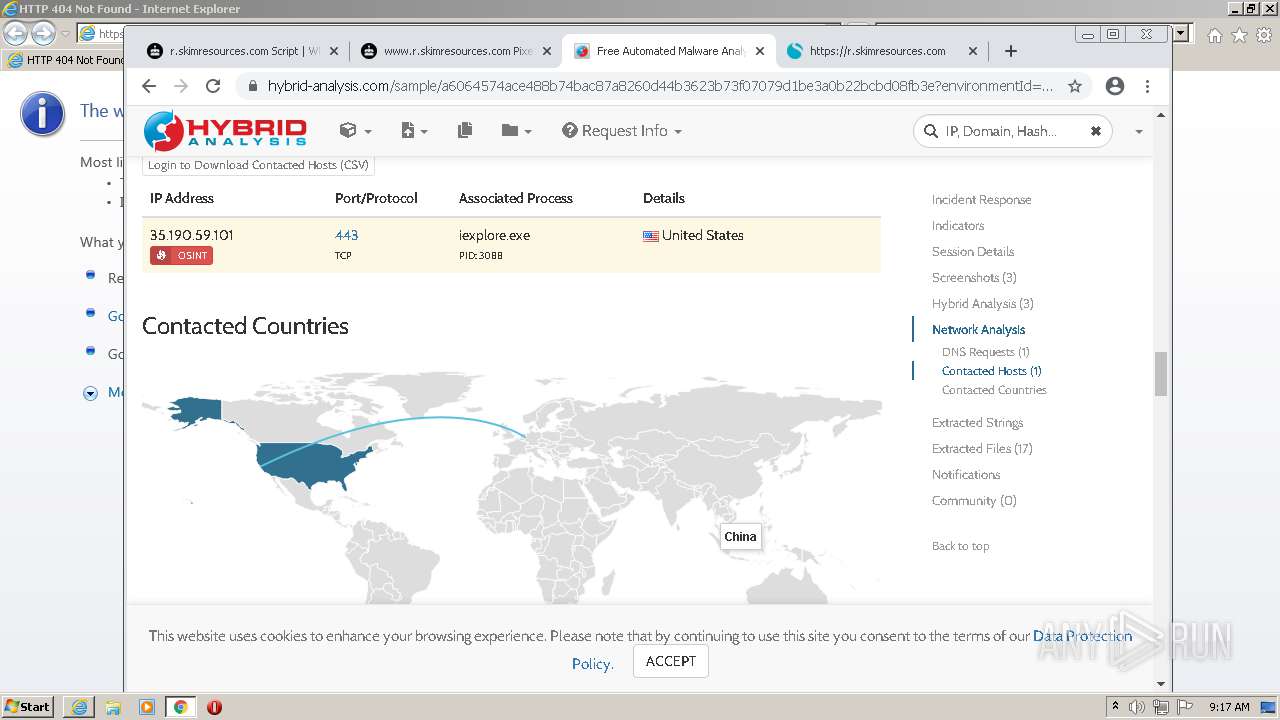This screenshot has width=1280, height=720.
Task: Select IP address 35.190.59.101
Action: pos(192,235)
